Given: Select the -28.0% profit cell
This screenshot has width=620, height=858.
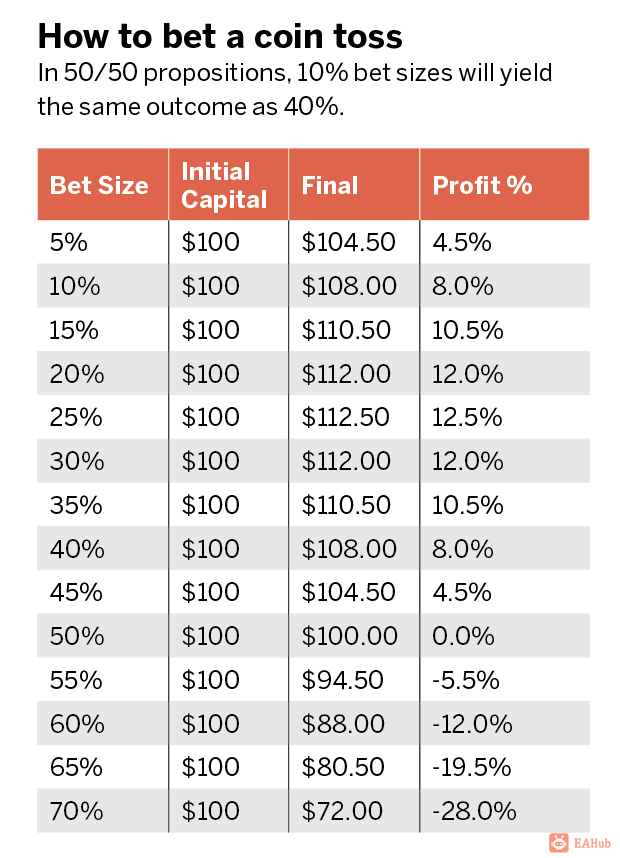Looking at the screenshot, I should pyautogui.click(x=474, y=811).
